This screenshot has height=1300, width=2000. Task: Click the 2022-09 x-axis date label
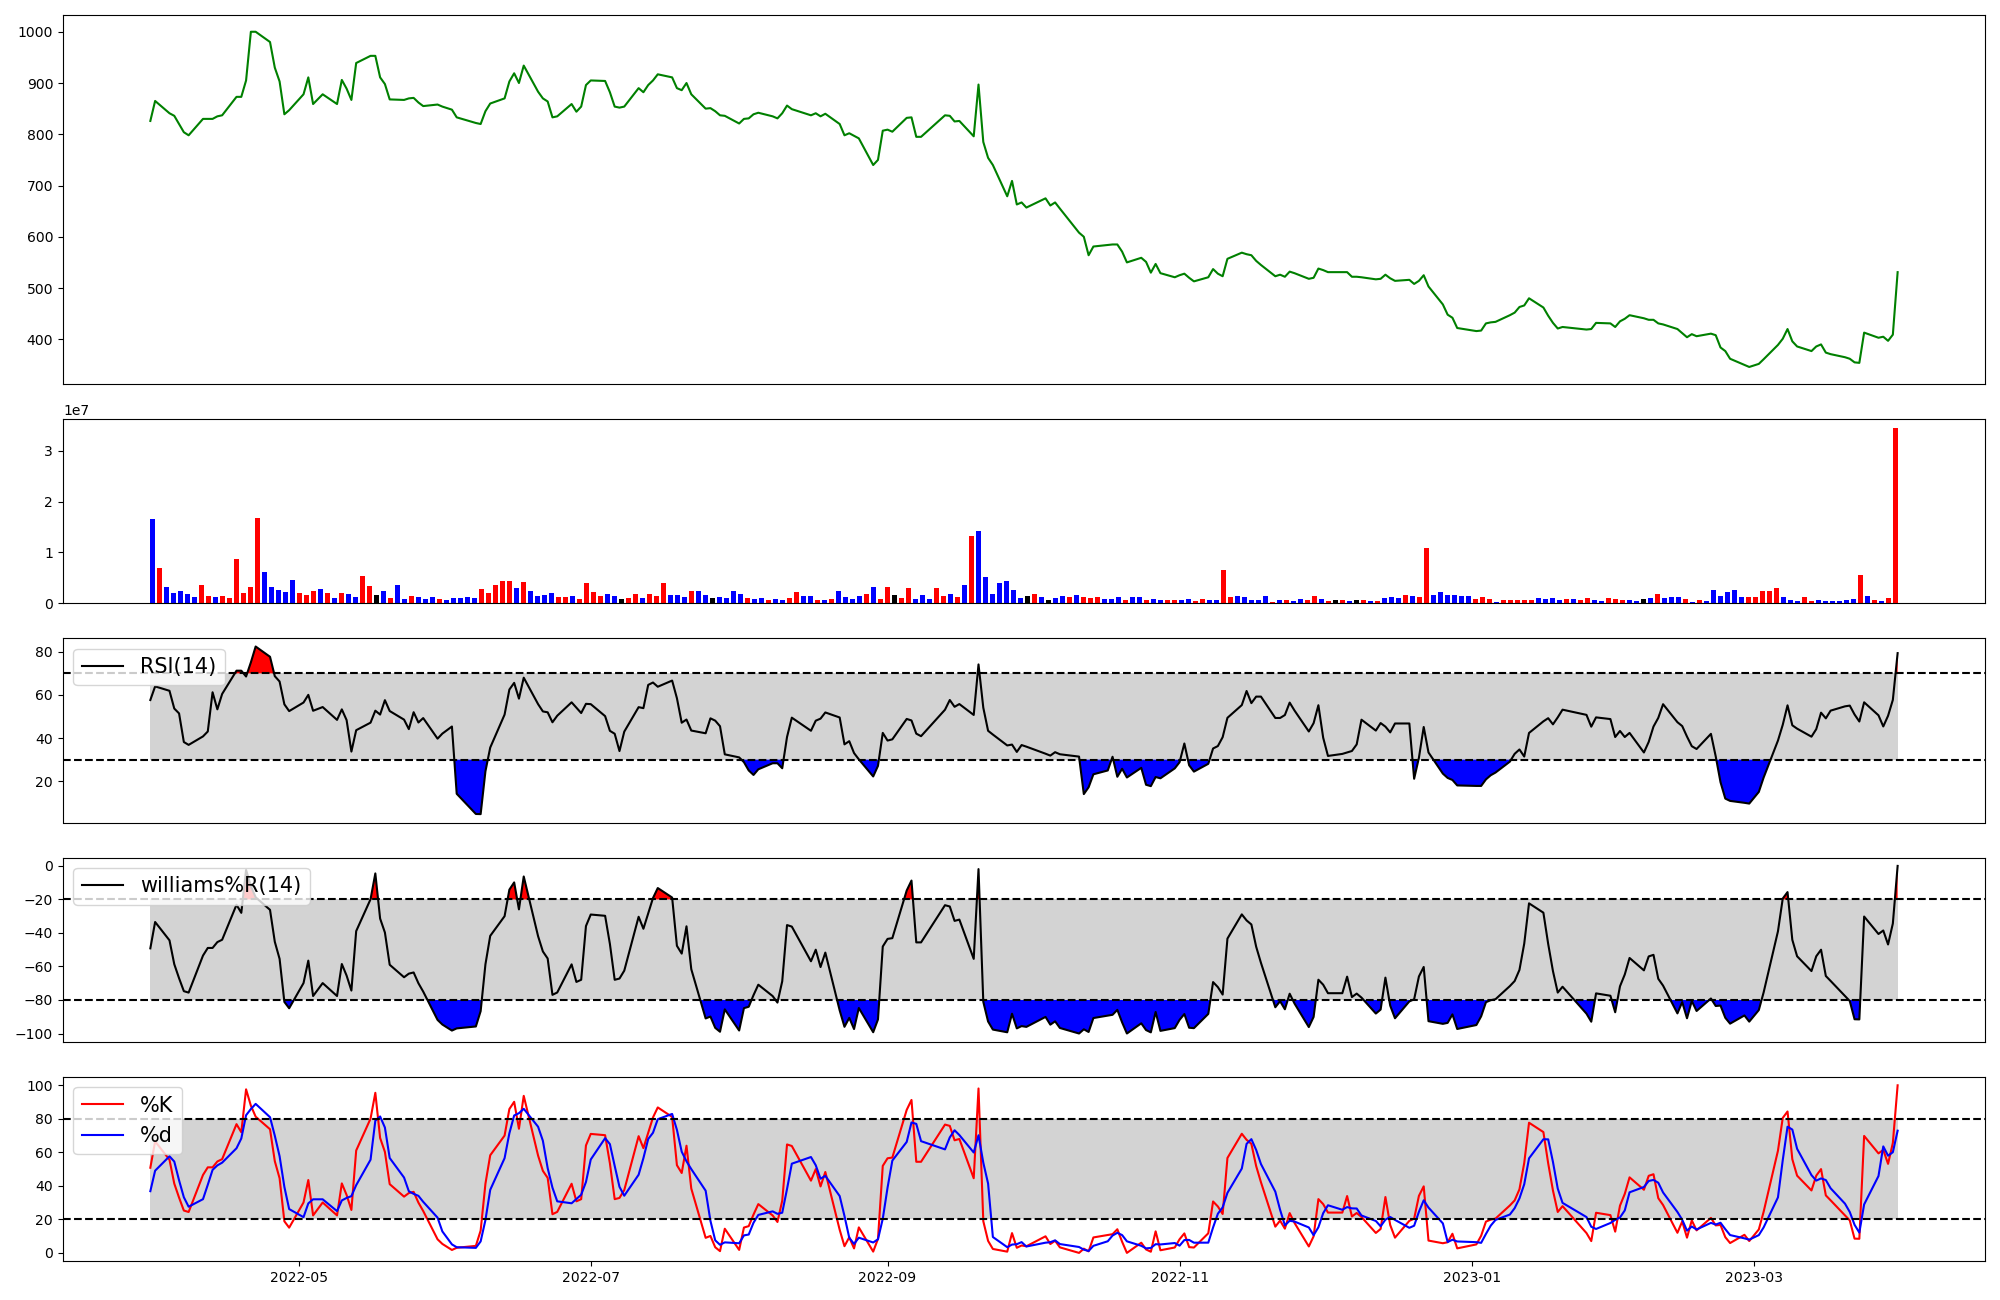click(888, 1277)
